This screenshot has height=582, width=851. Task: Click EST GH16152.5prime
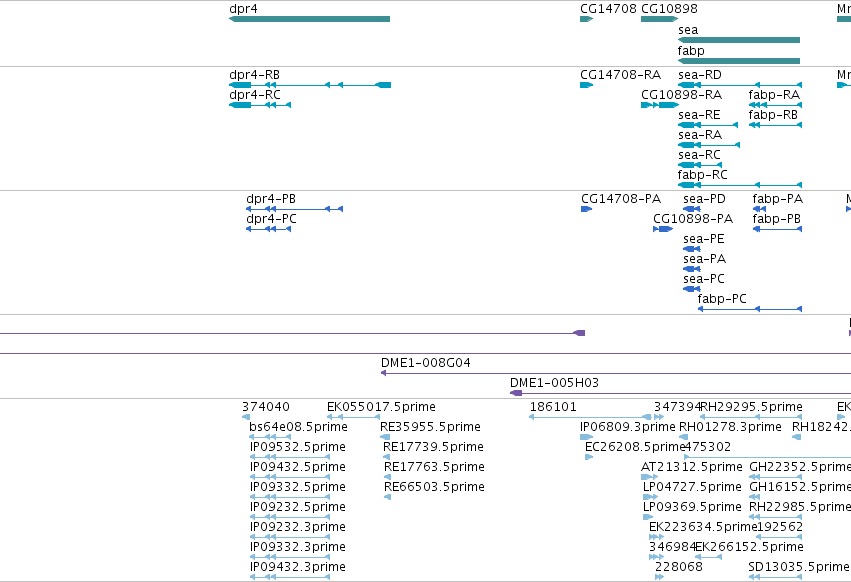point(754,497)
